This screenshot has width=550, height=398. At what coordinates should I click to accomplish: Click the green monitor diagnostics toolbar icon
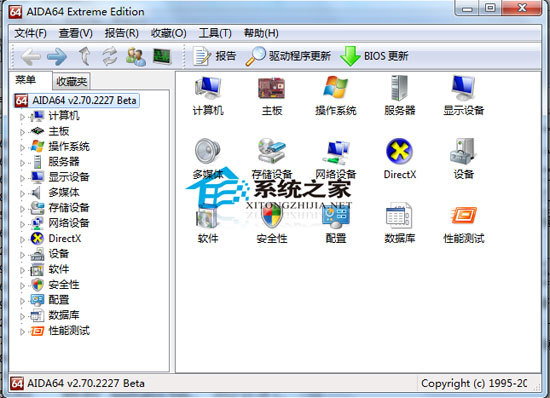pos(162,56)
